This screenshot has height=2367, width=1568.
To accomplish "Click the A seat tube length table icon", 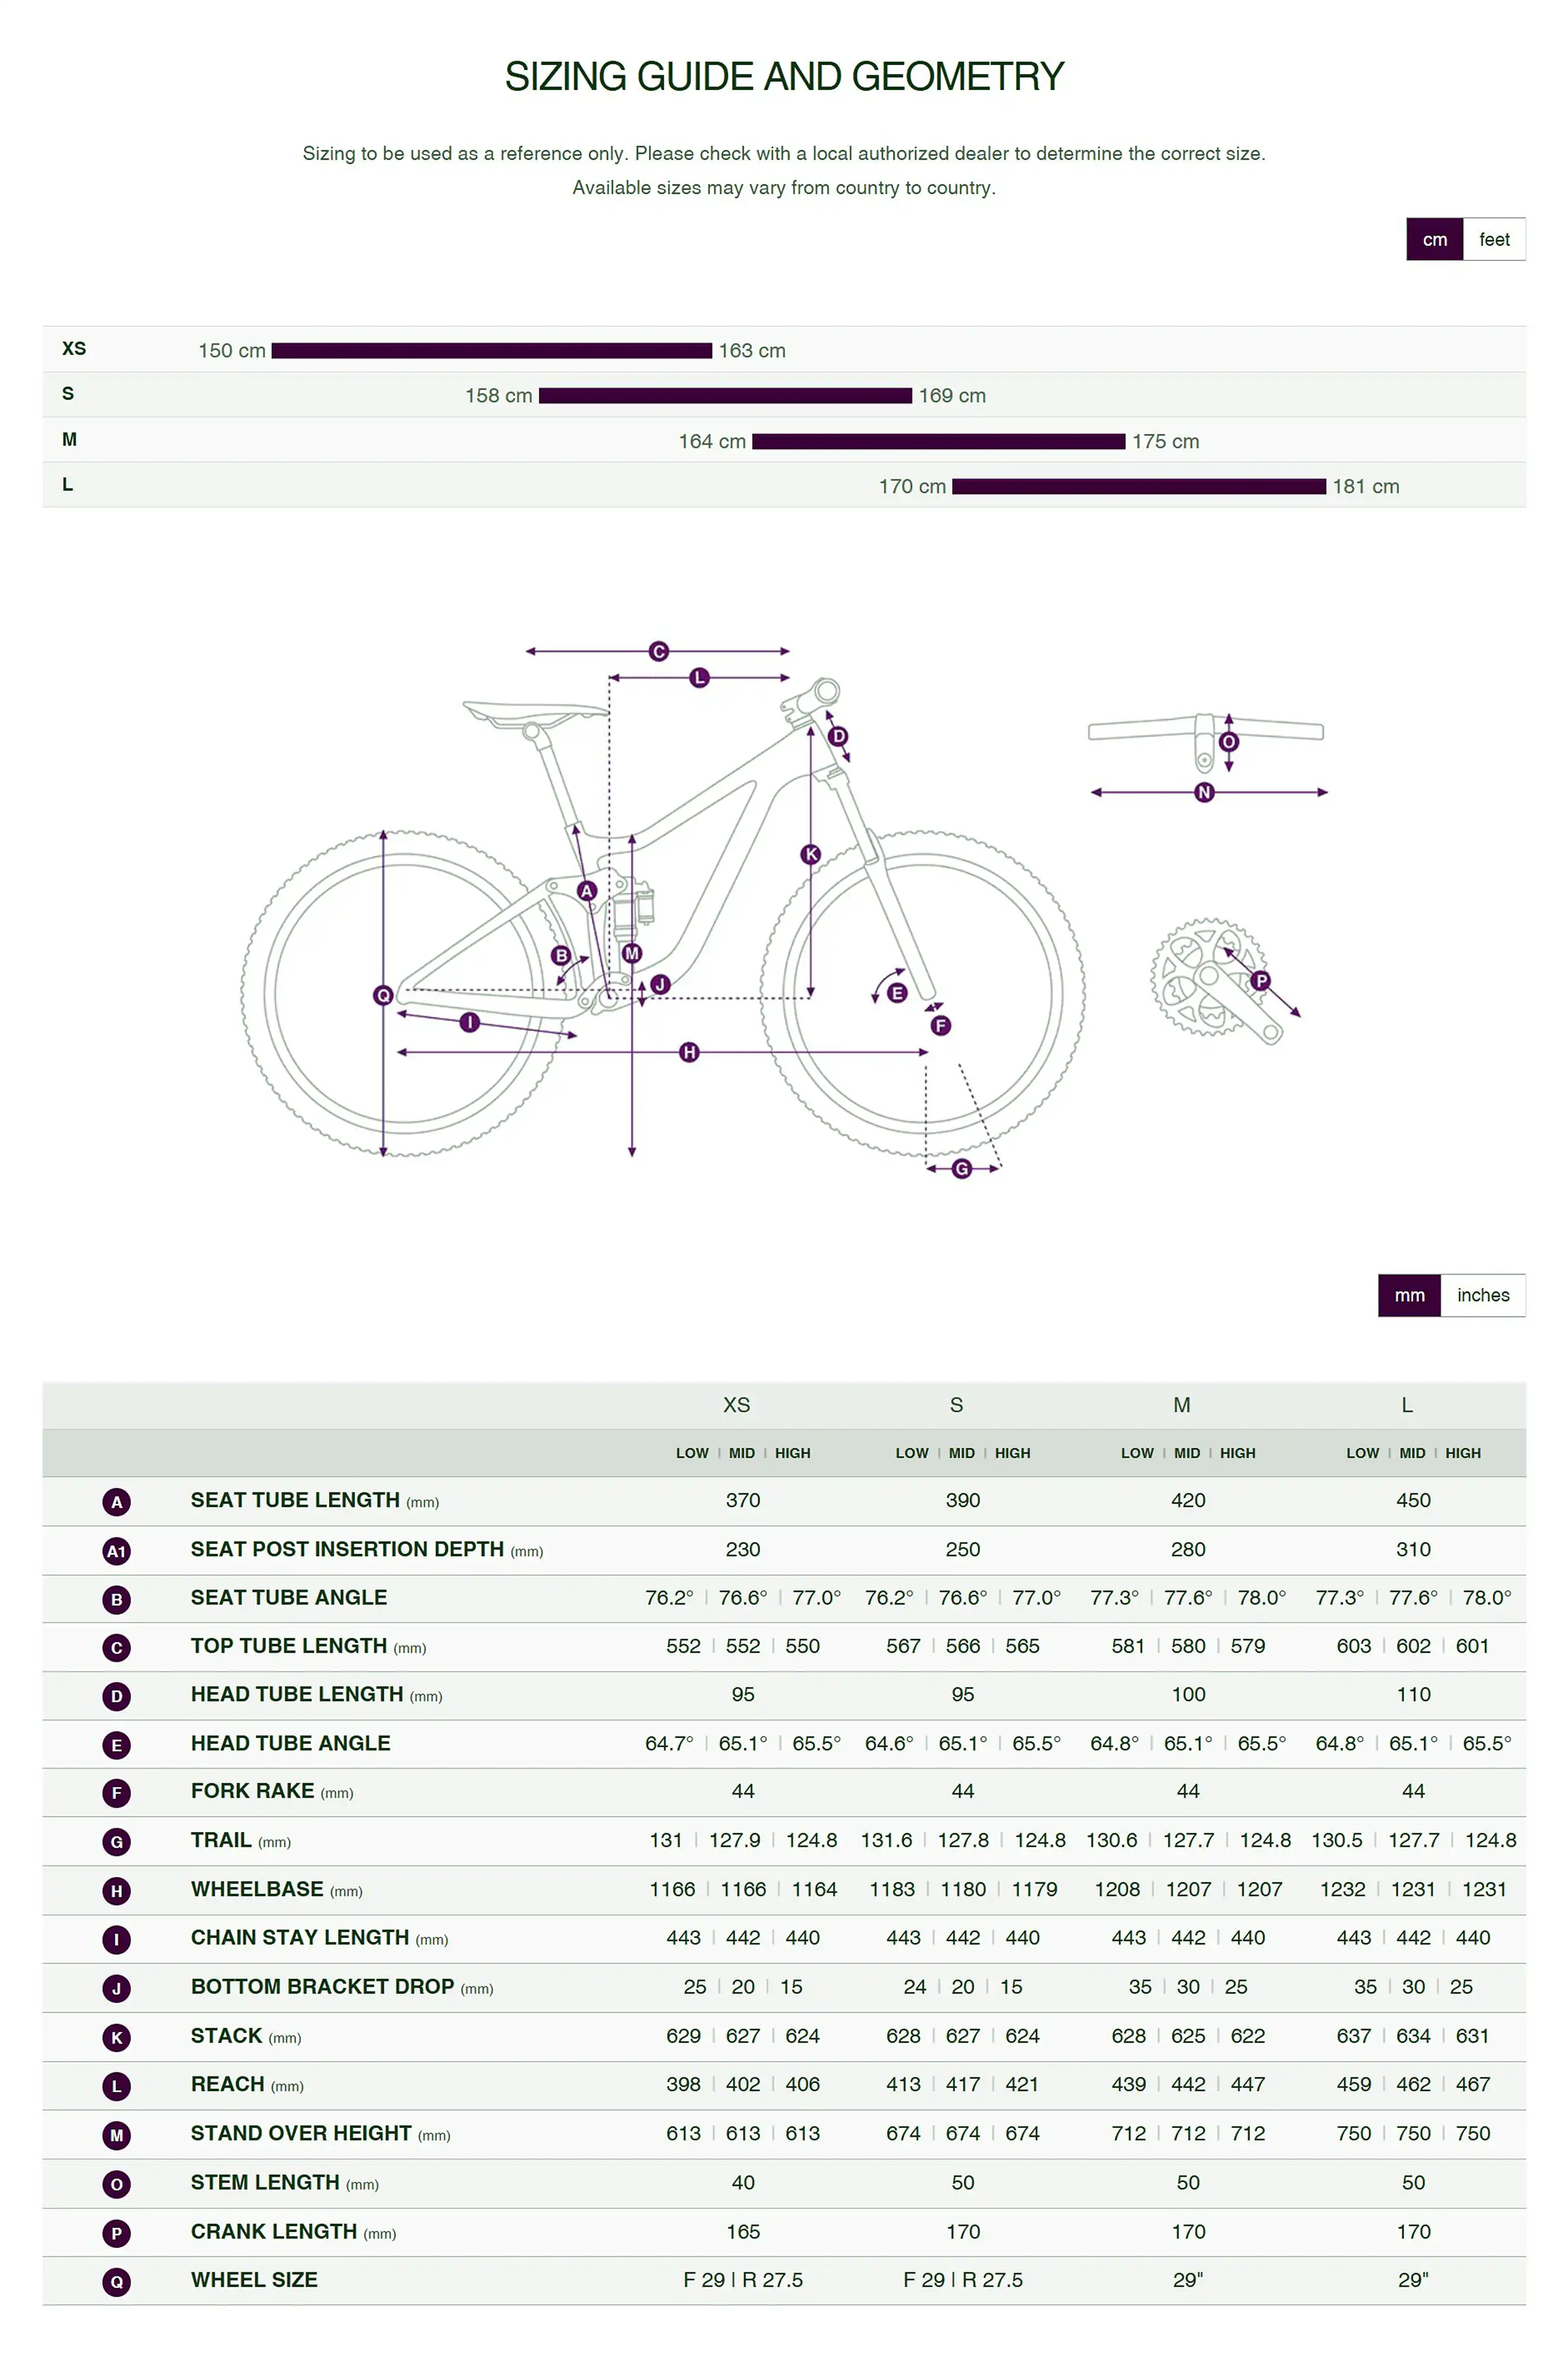I will (x=116, y=1501).
